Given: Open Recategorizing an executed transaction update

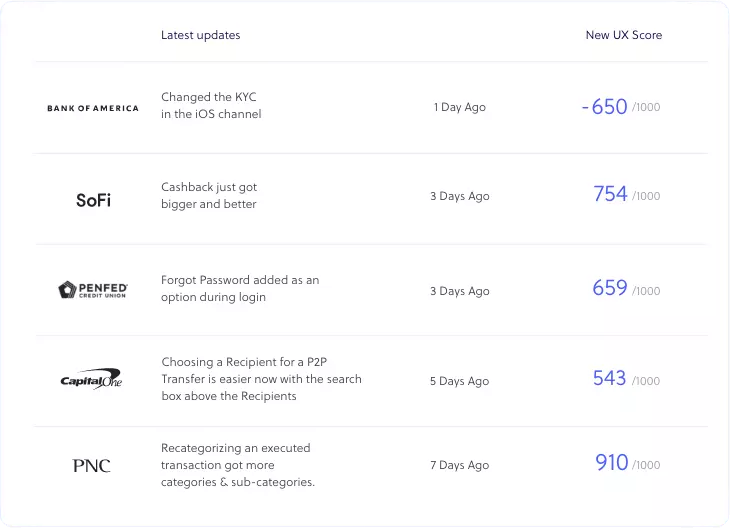Looking at the screenshot, I should (x=238, y=465).
